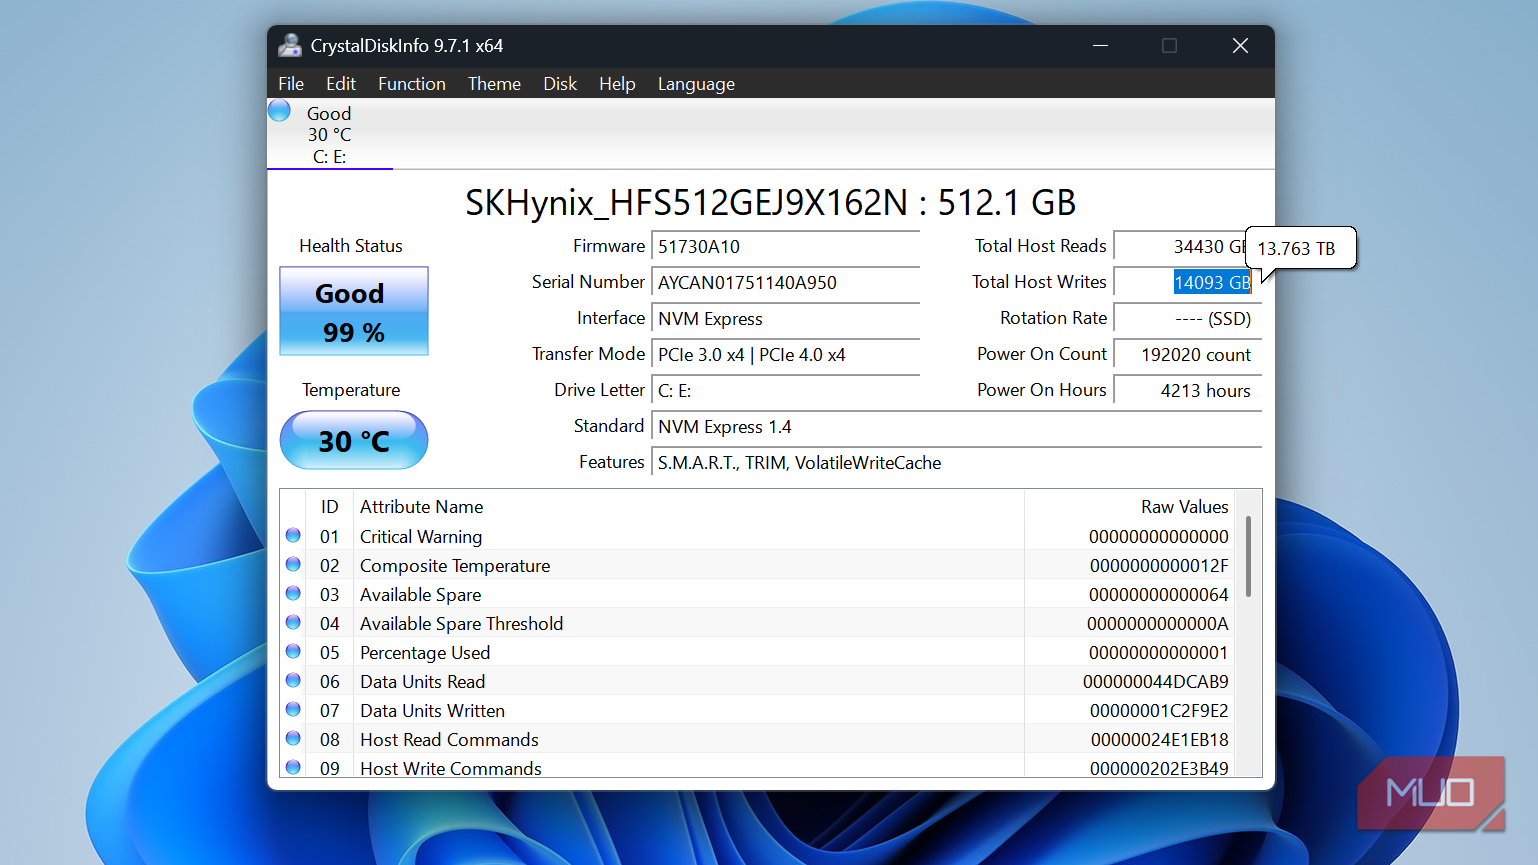
Task: Open the Theme menu
Action: (494, 84)
